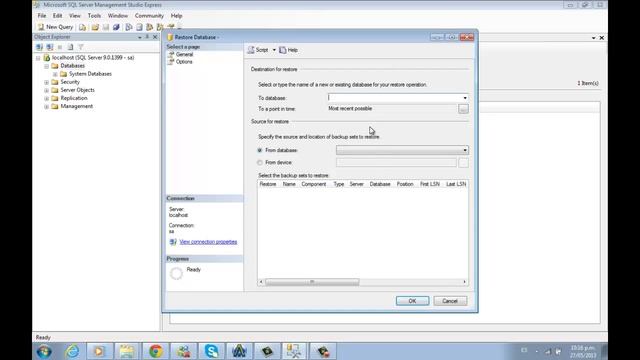Expand the Management node
Image resolution: width=640 pixels, height=360 pixels.
(47, 107)
